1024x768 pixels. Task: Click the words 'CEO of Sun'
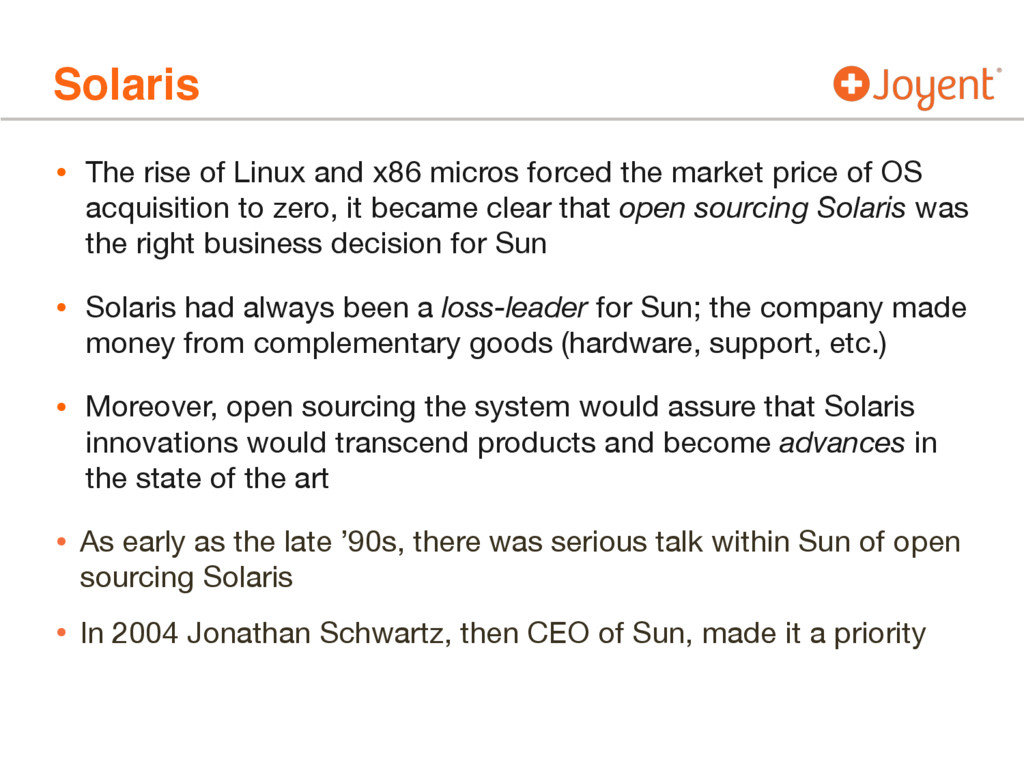tap(609, 633)
